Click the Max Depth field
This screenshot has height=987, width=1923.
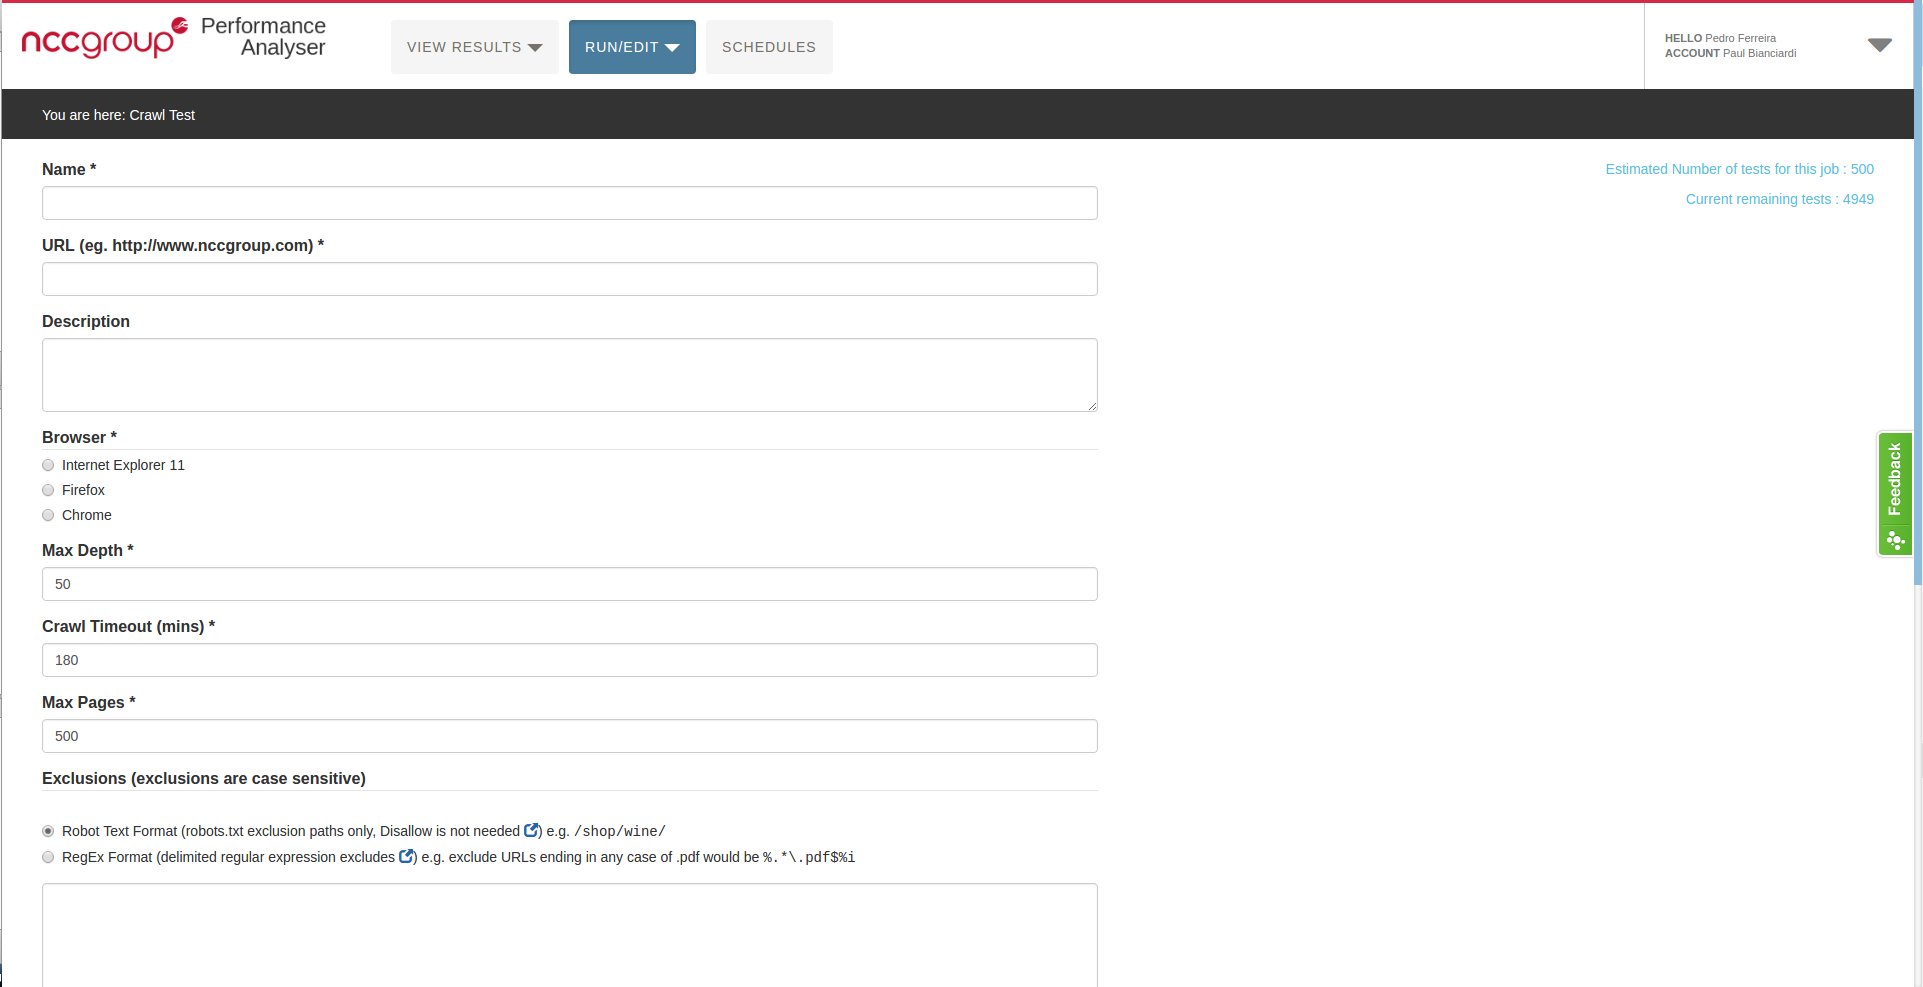pos(570,584)
